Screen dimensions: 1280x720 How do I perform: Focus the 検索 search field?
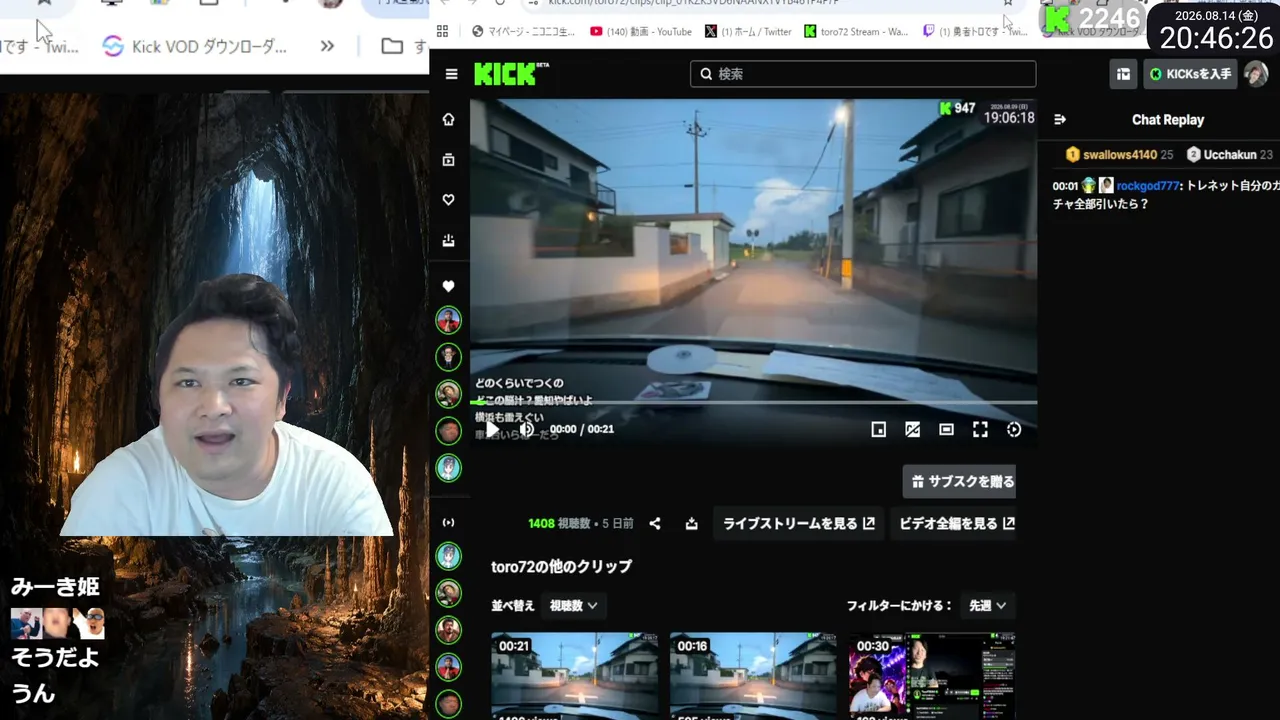click(863, 74)
